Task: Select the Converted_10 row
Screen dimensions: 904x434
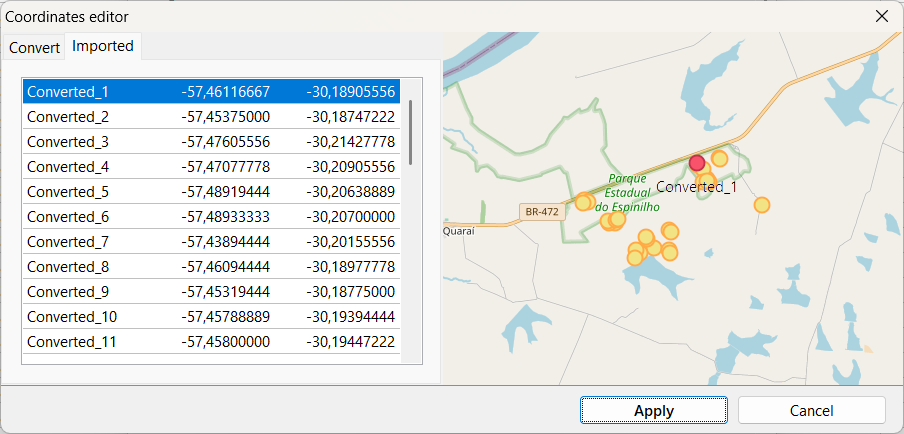Action: point(212,317)
